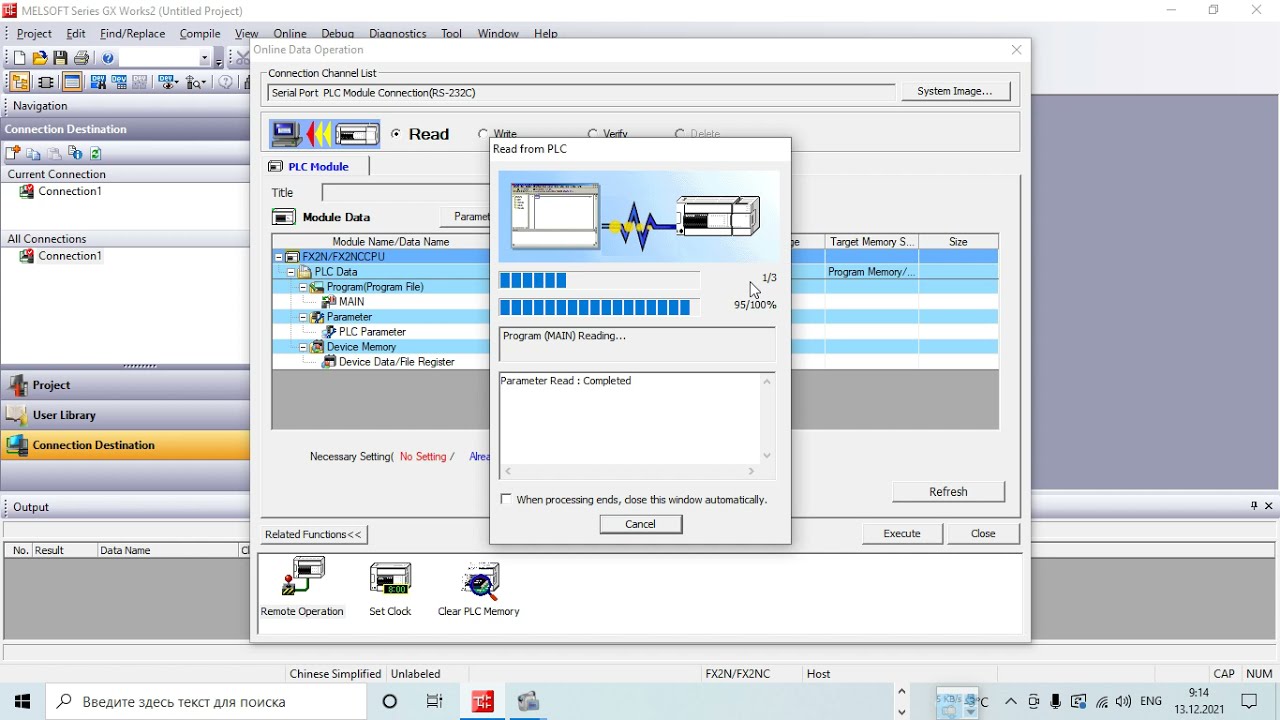Screen dimensions: 1280x720
Task: Open the device watch icon's dropdown arrow
Action: (x=178, y=83)
